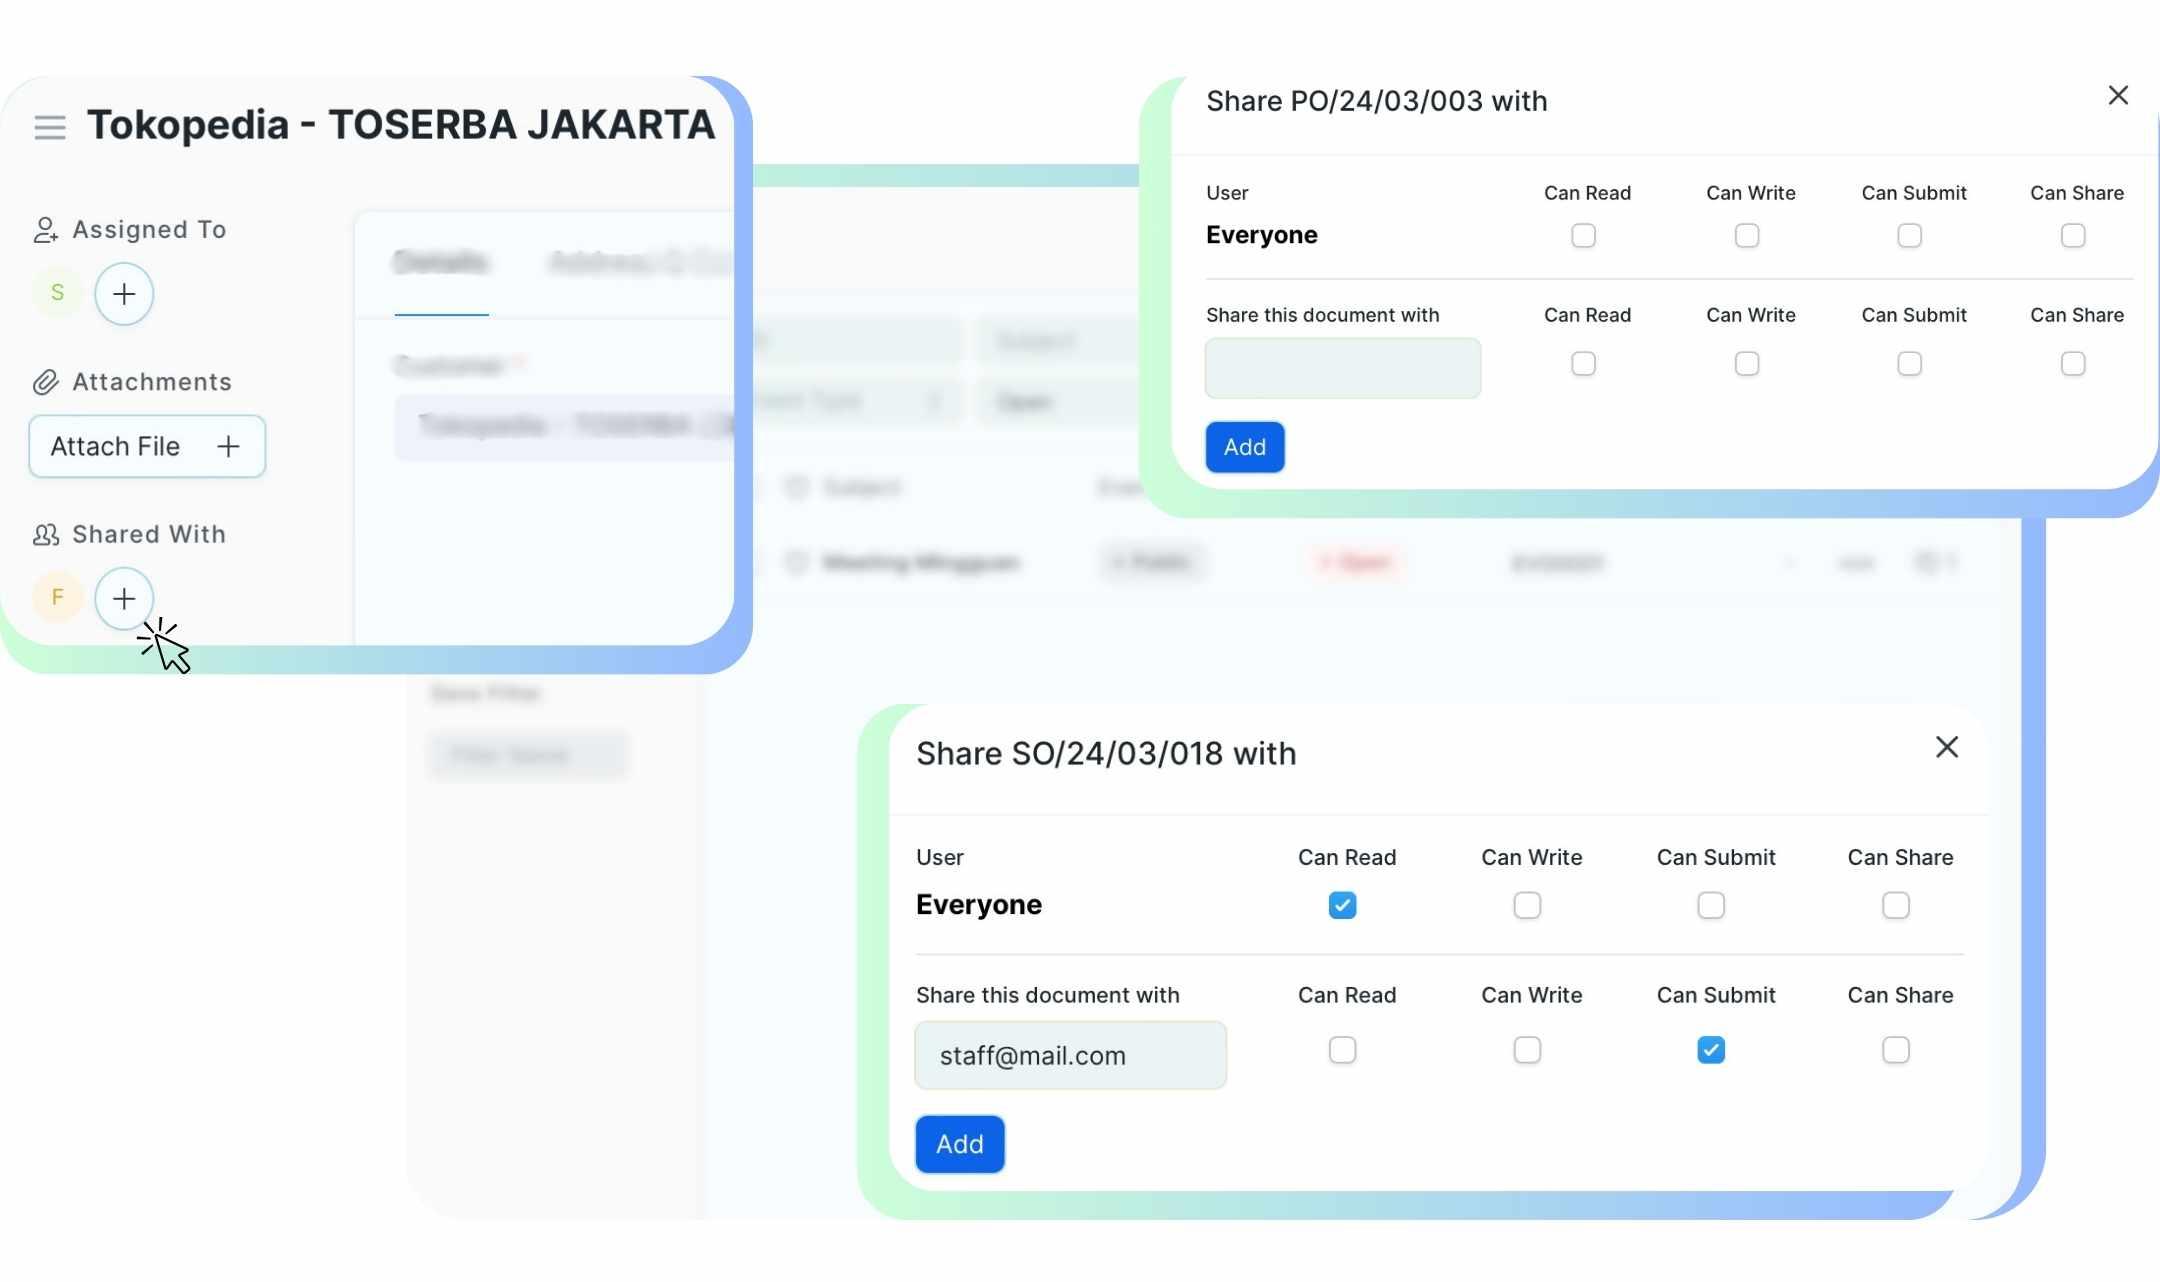
Task: Click the Attach File button
Action: click(147, 446)
